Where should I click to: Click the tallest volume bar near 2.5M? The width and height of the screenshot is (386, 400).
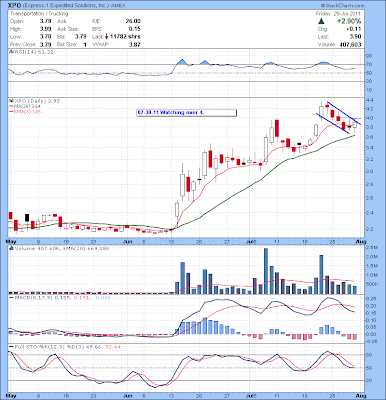[x=266, y=271]
